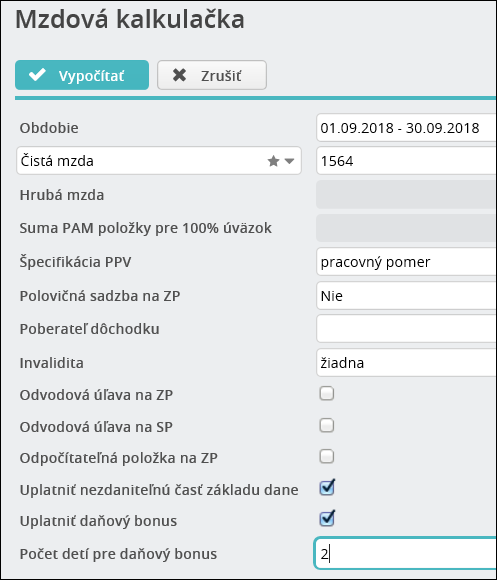Click the 1564 wage amount field
This screenshot has height=580, width=497.
[407, 161]
